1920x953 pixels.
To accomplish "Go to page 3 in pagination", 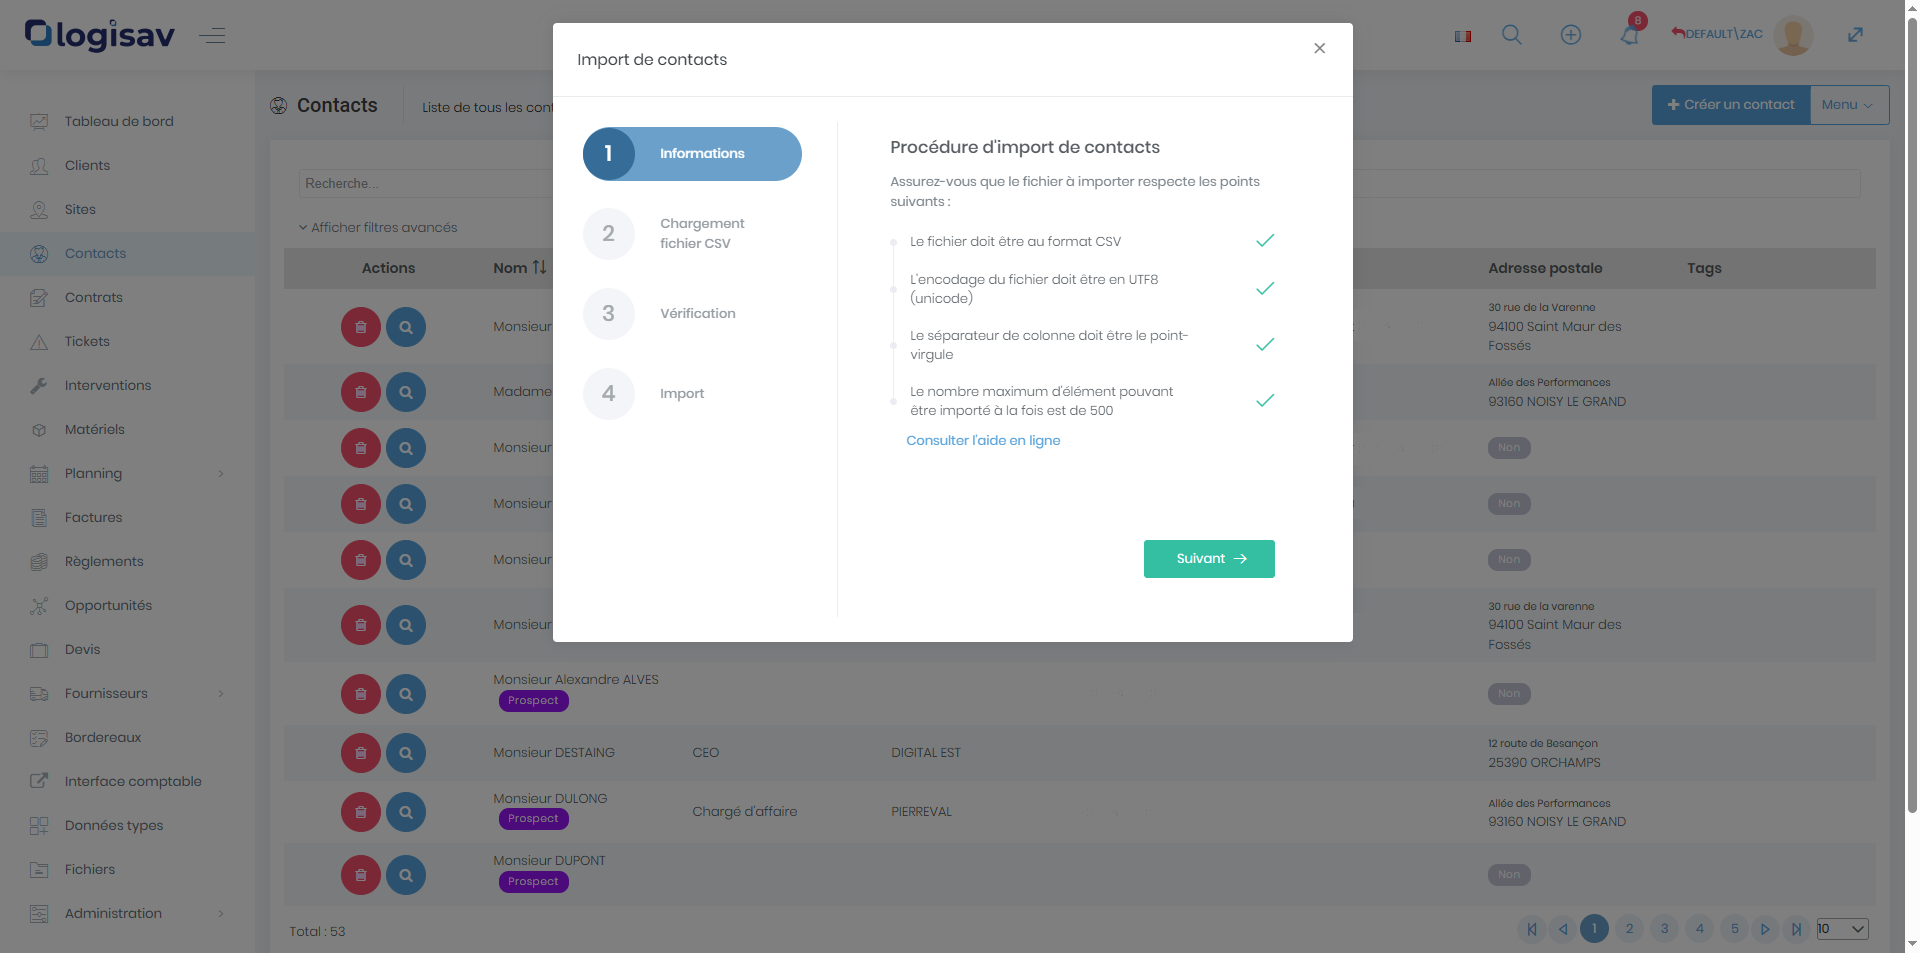I will point(1664,929).
